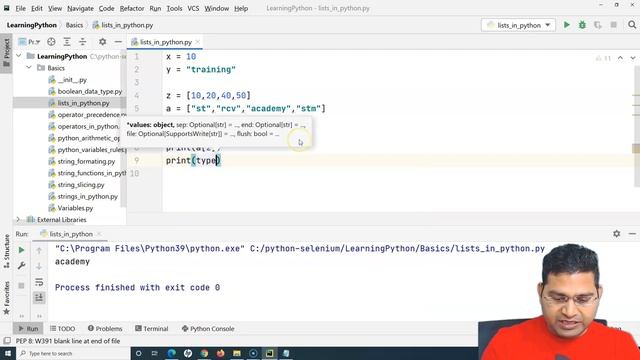Viewport: 640px width, 360px height.
Task: Click Basics in the breadcrumb bar
Action: (74, 25)
